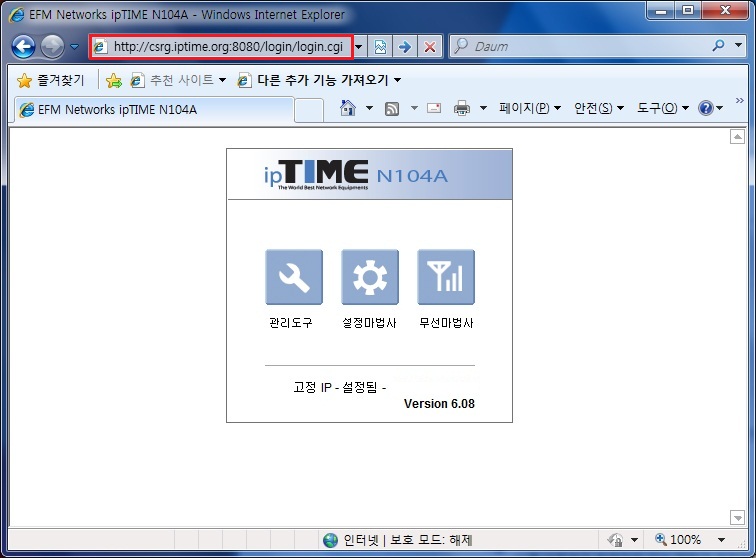Click the browser Forward arrow button
This screenshot has height=558, width=756.
52,47
